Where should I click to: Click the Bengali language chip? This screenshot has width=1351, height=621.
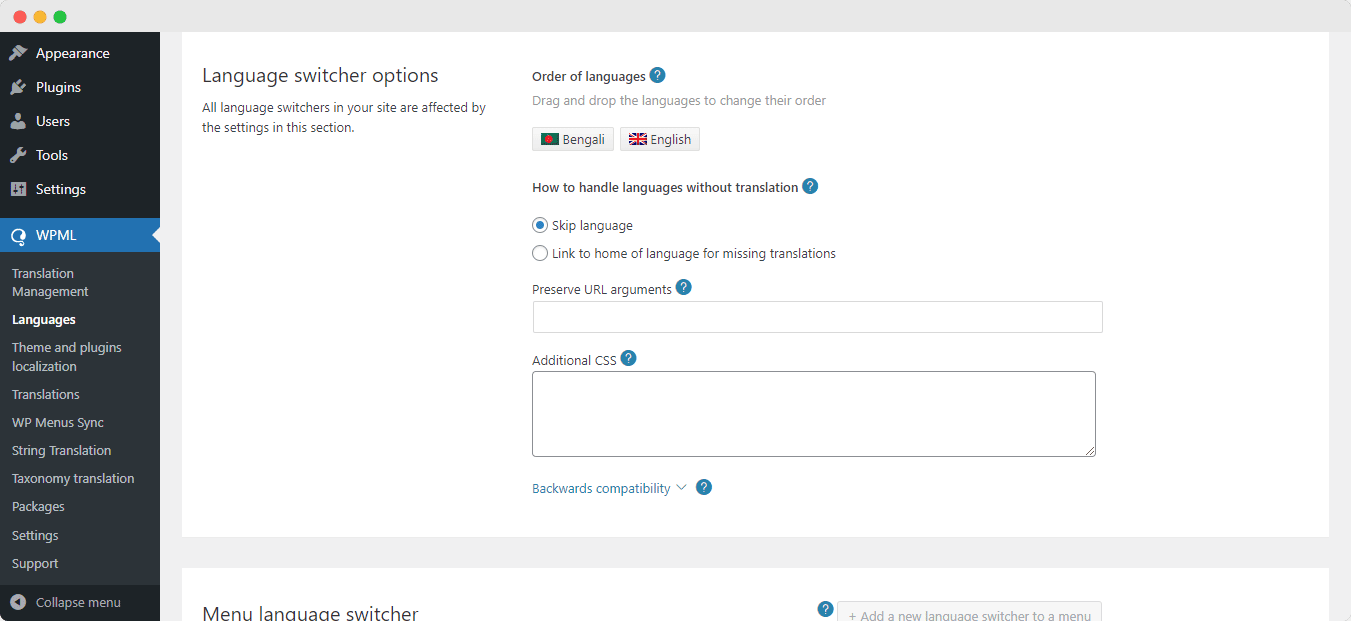click(x=573, y=139)
